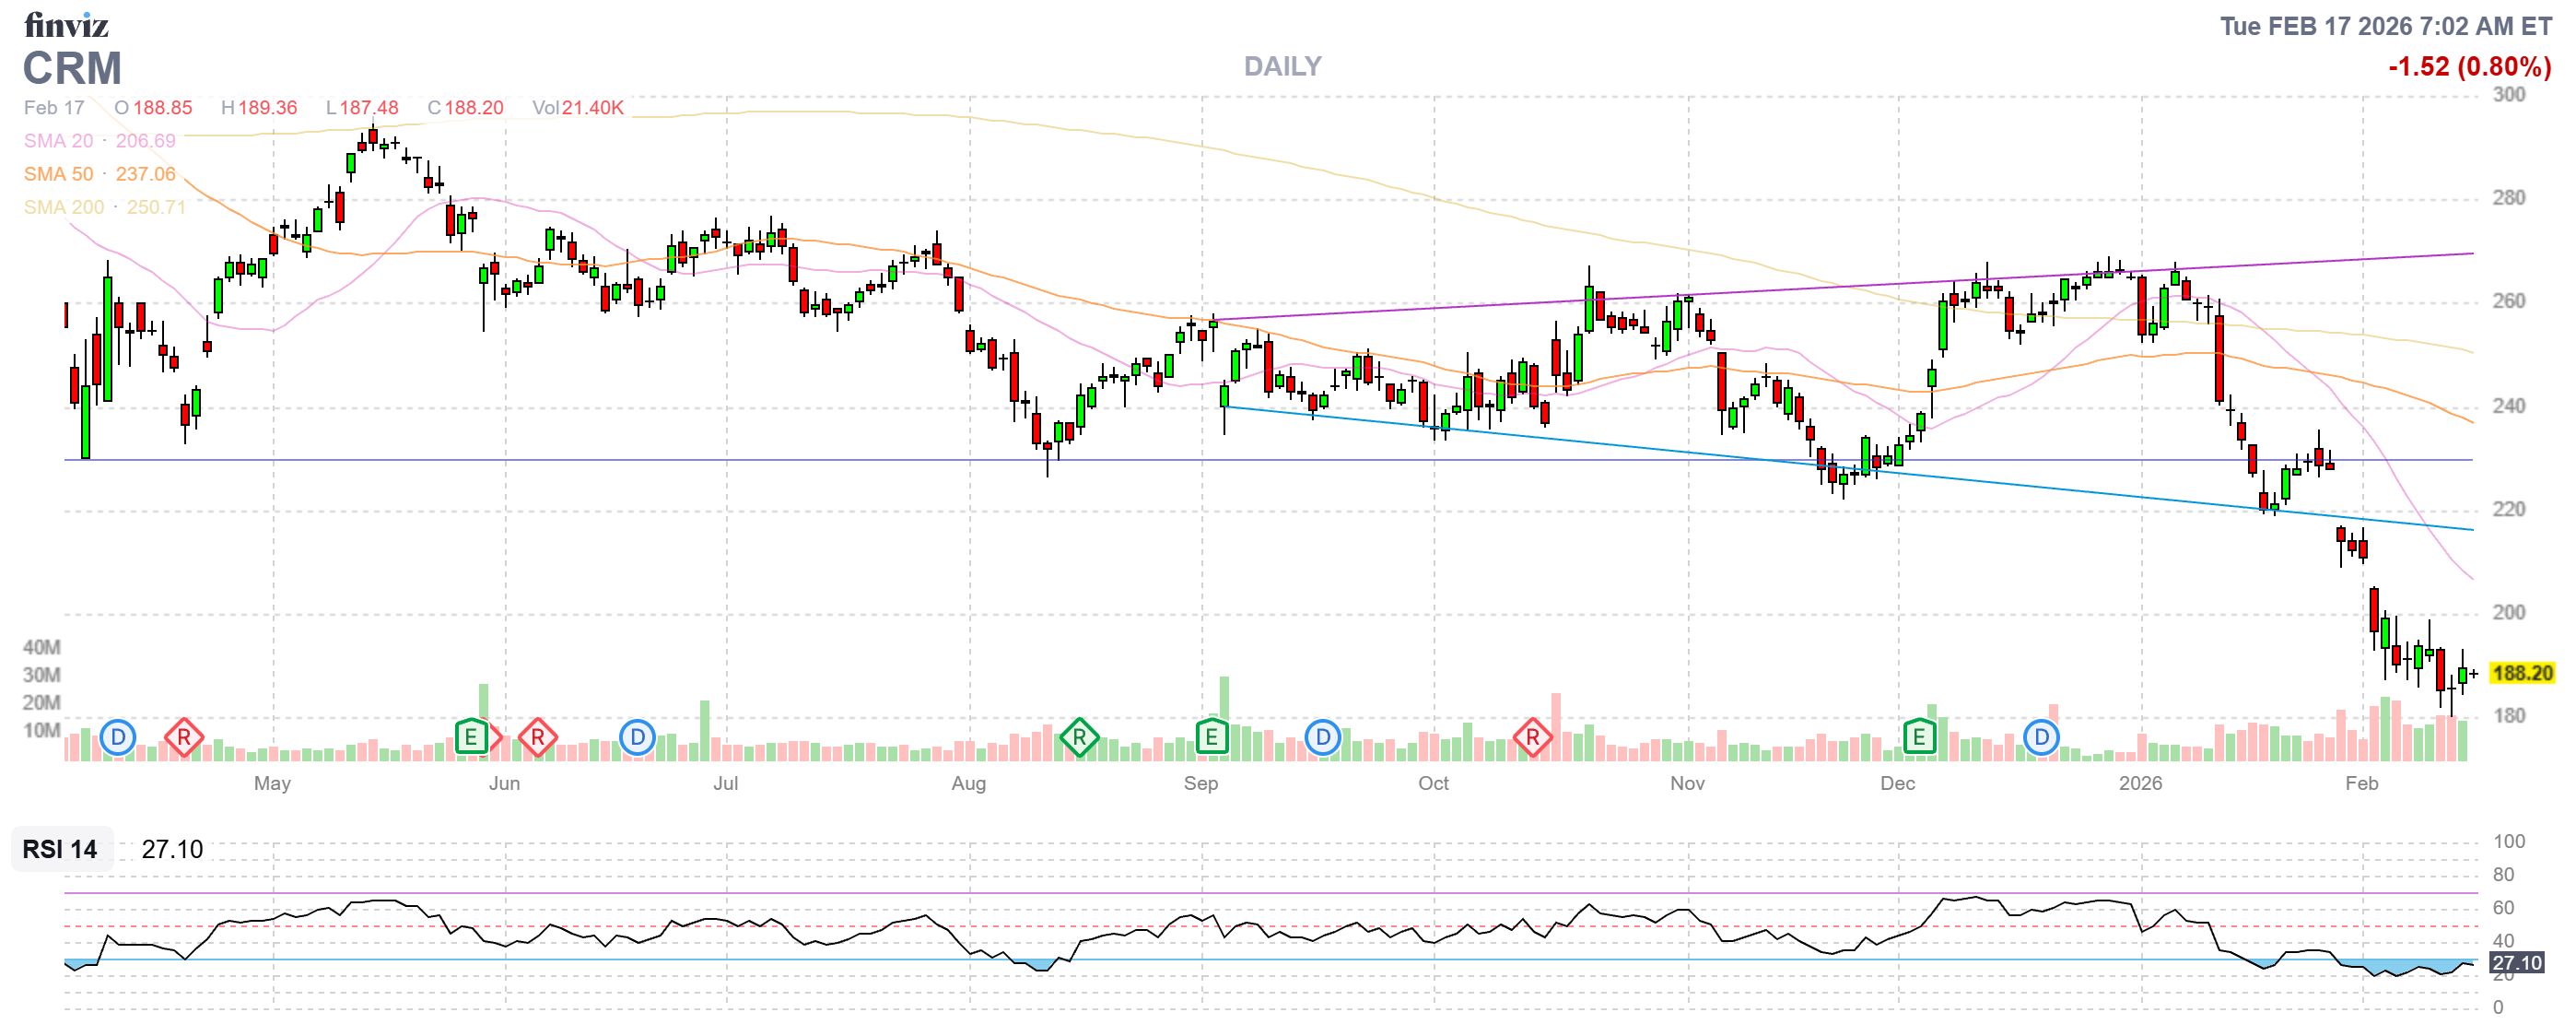Click blue D marker between Sep and Oct
This screenshot has width=2576, height=1036.
click(x=1322, y=738)
